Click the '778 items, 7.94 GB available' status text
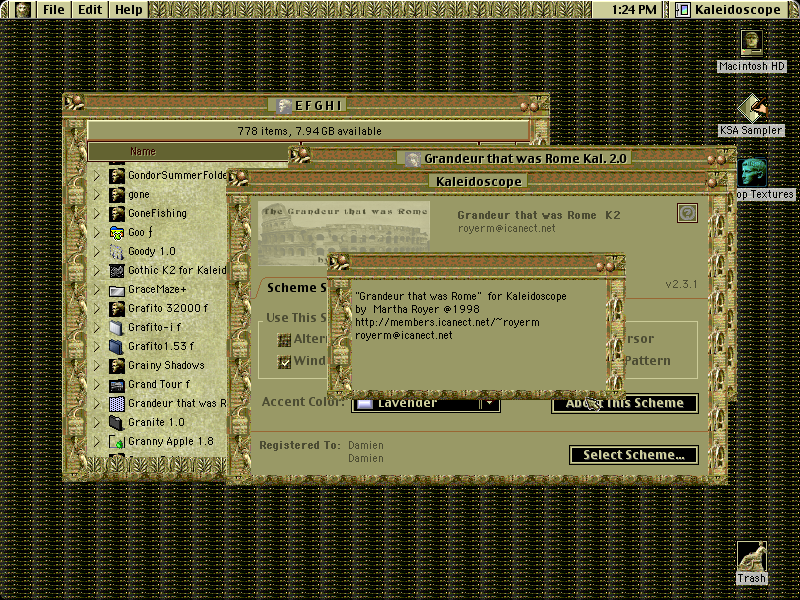The image size is (800, 600). (309, 131)
